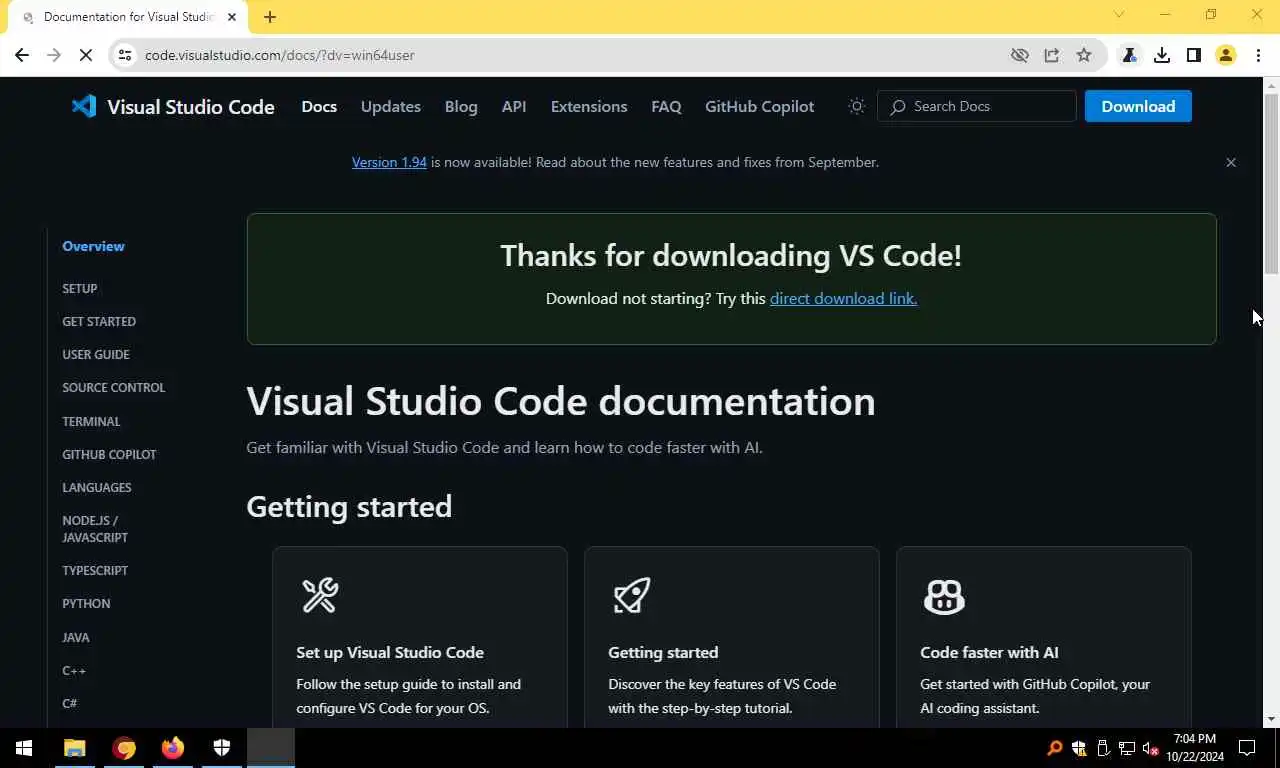The height and width of the screenshot is (768, 1280).
Task: View site information icon in the address bar
Action: pyautogui.click(x=125, y=55)
